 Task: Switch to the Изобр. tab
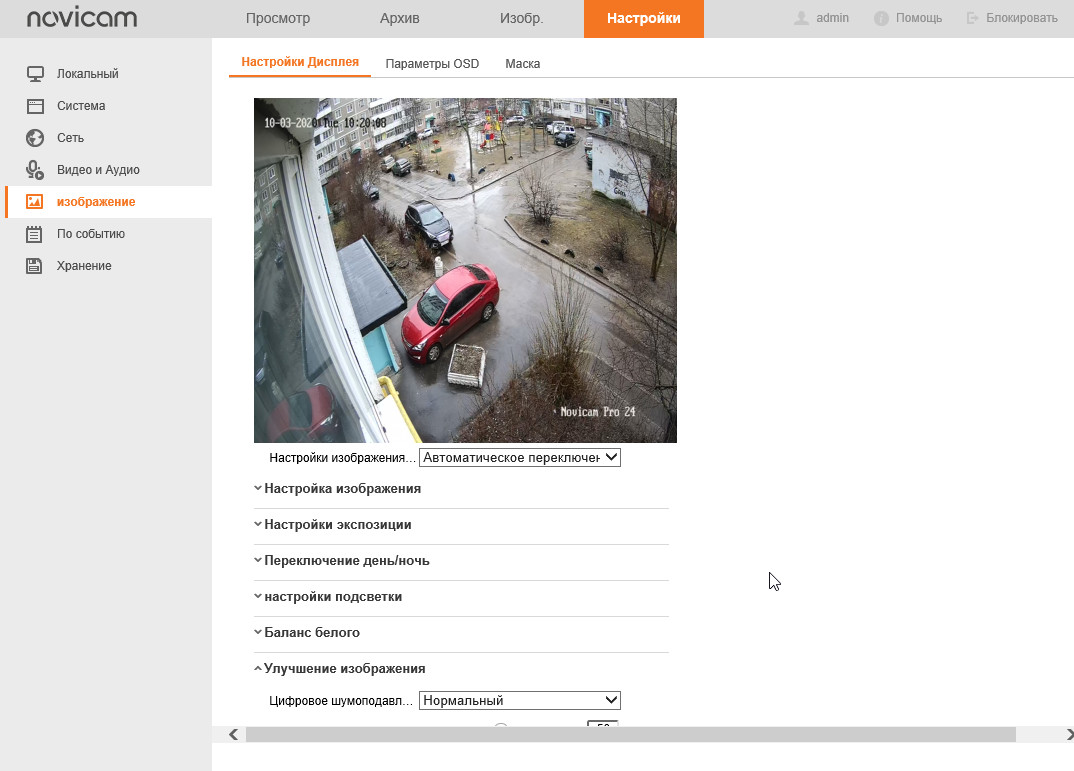521,18
